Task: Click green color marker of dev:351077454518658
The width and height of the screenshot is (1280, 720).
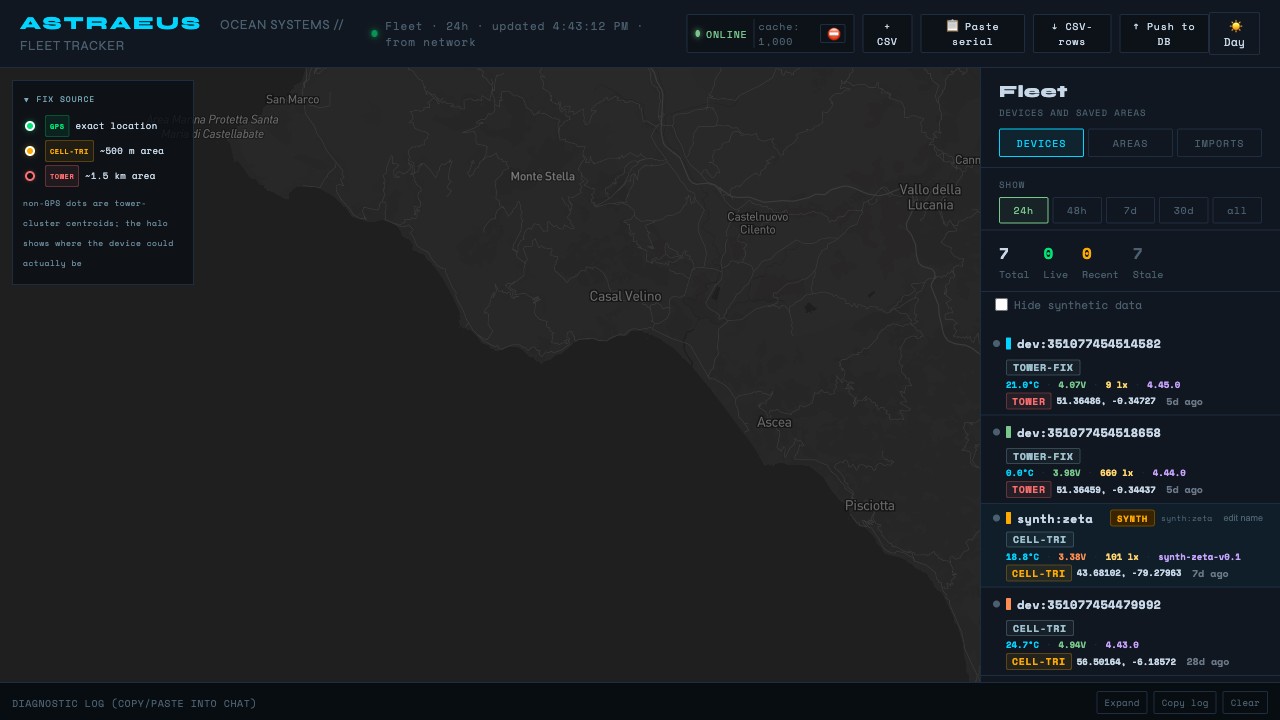Action: (1008, 432)
